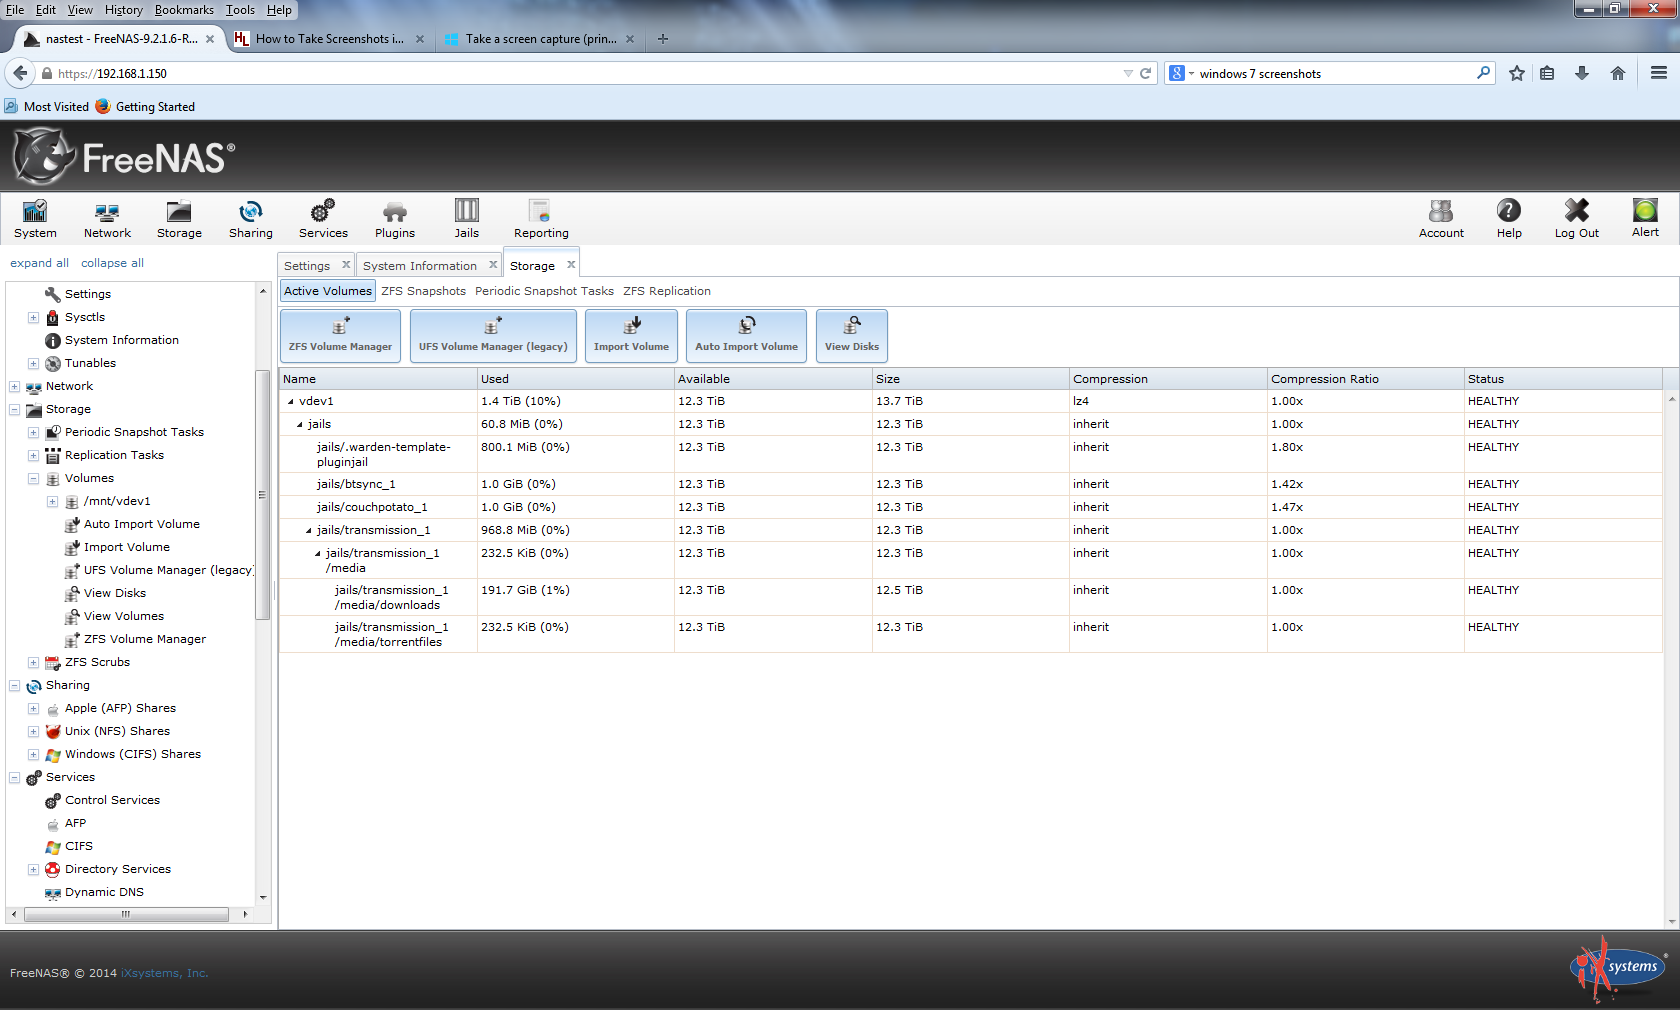The height and width of the screenshot is (1010, 1680).
Task: Switch to the System Information tab
Action: [x=419, y=266]
